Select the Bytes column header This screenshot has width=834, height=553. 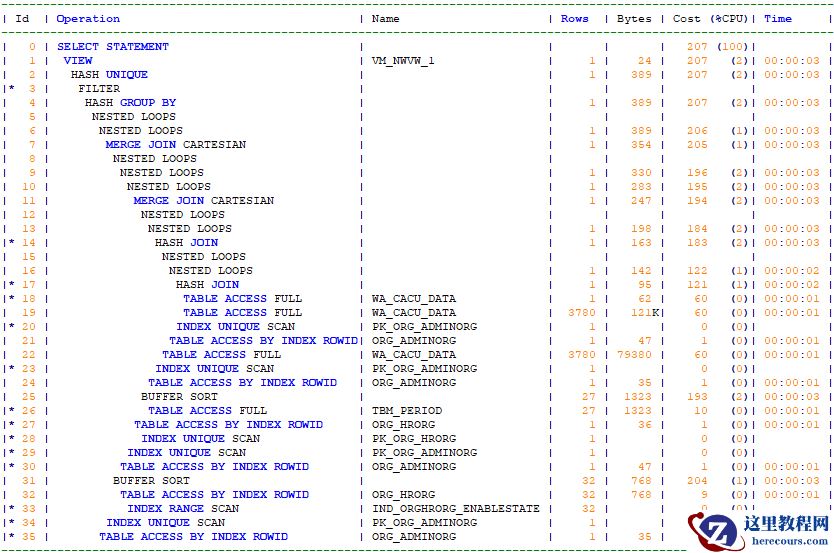(634, 19)
